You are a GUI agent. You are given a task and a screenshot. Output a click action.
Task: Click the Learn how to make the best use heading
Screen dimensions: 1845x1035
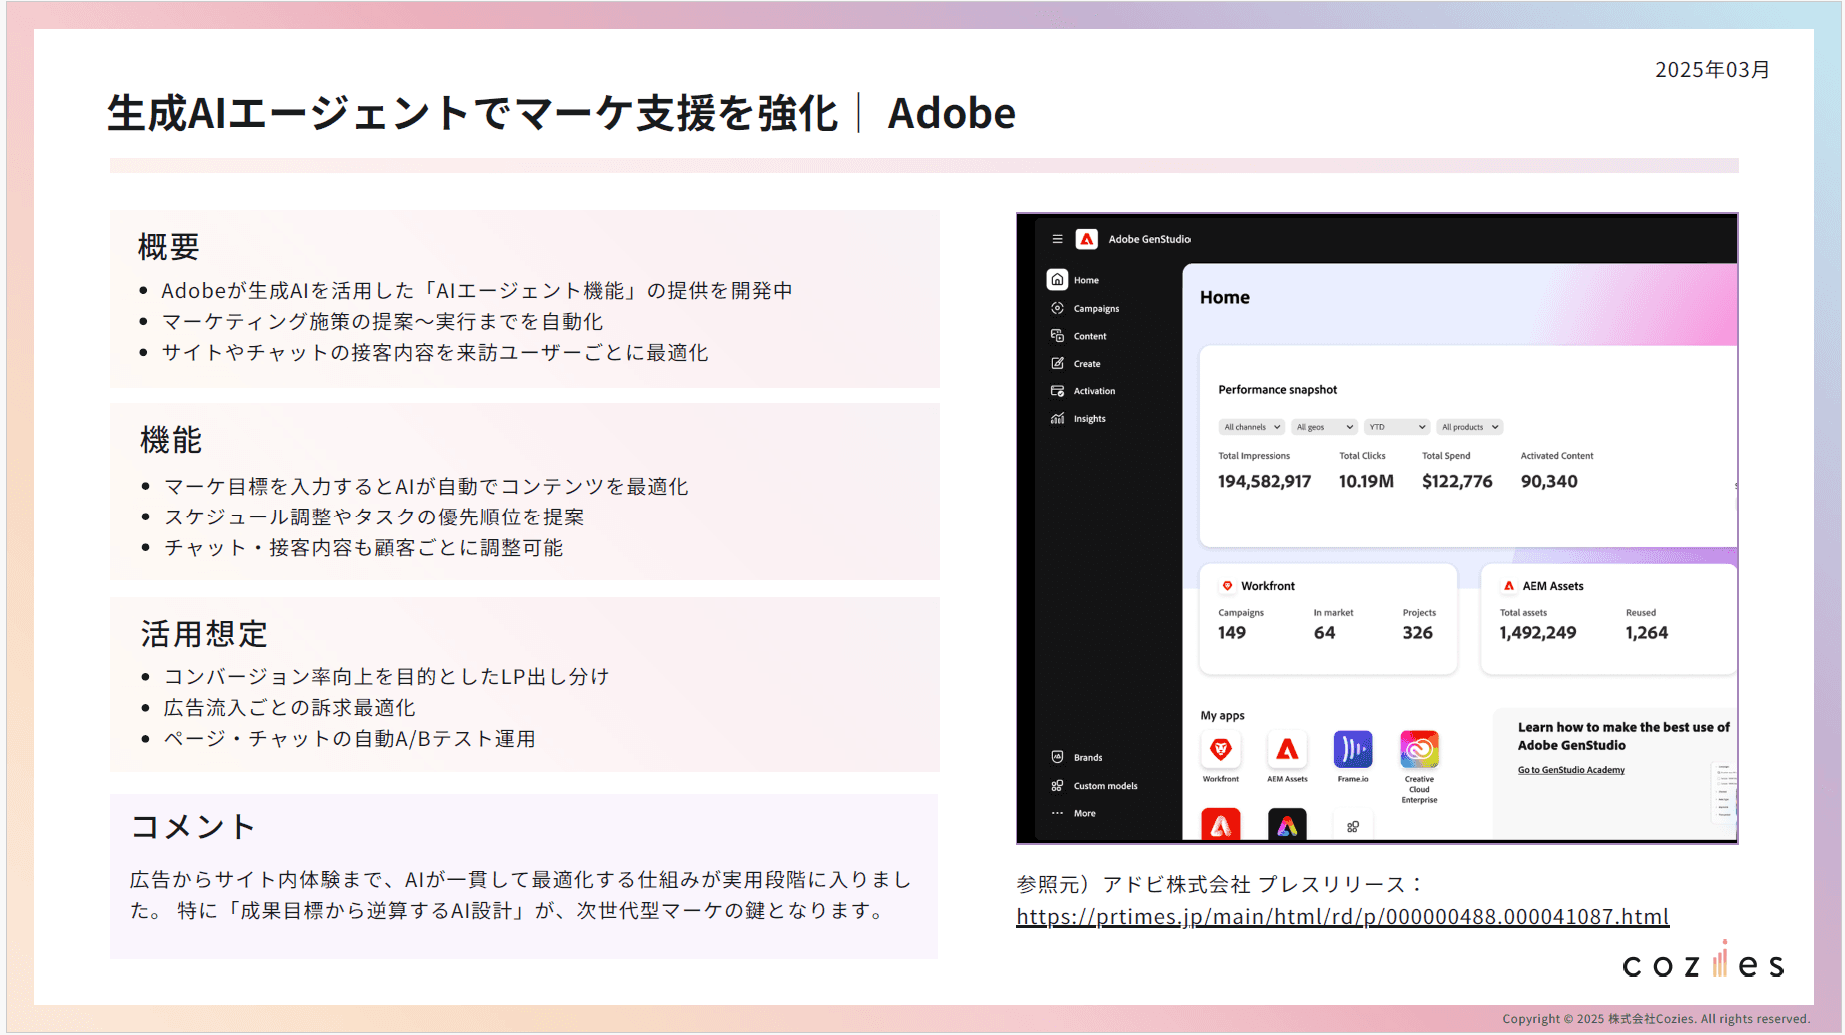tap(1623, 736)
